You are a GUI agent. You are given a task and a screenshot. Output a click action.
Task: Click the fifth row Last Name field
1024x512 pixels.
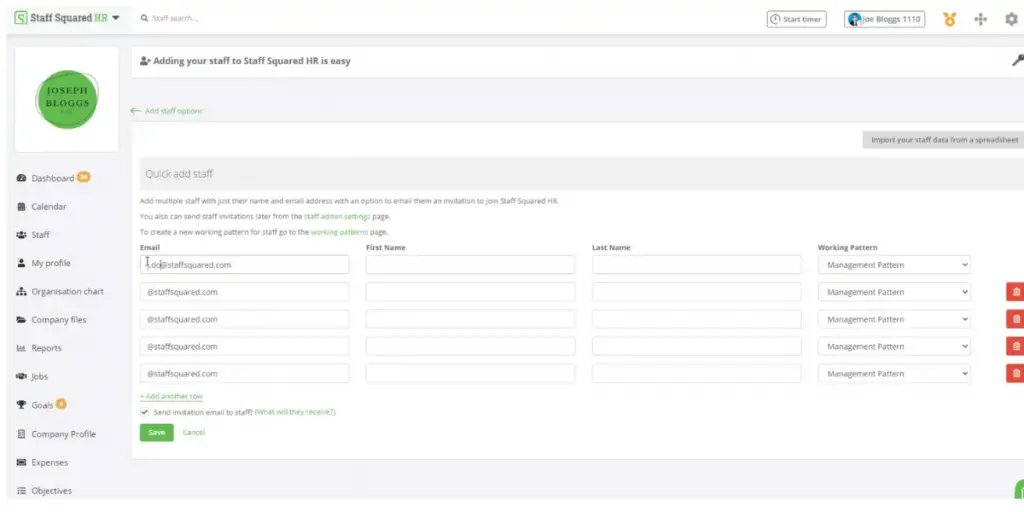coord(697,374)
